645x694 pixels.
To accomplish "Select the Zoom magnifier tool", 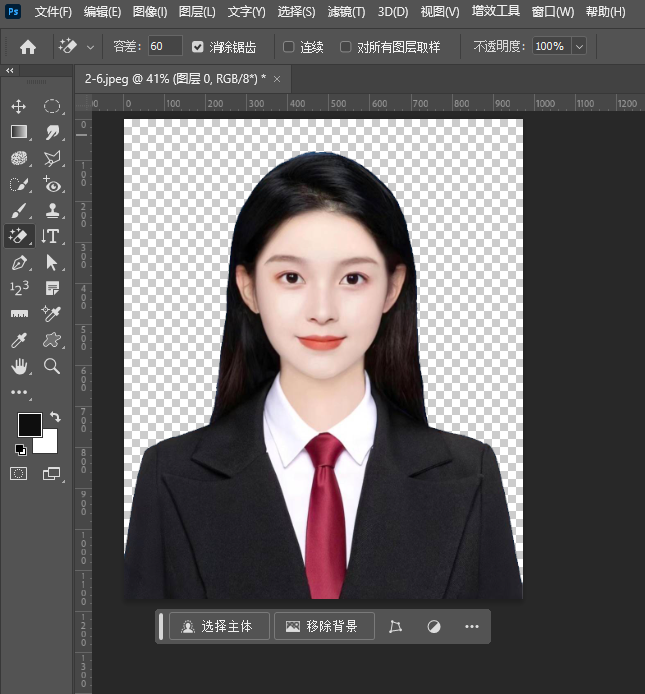I will 52,366.
